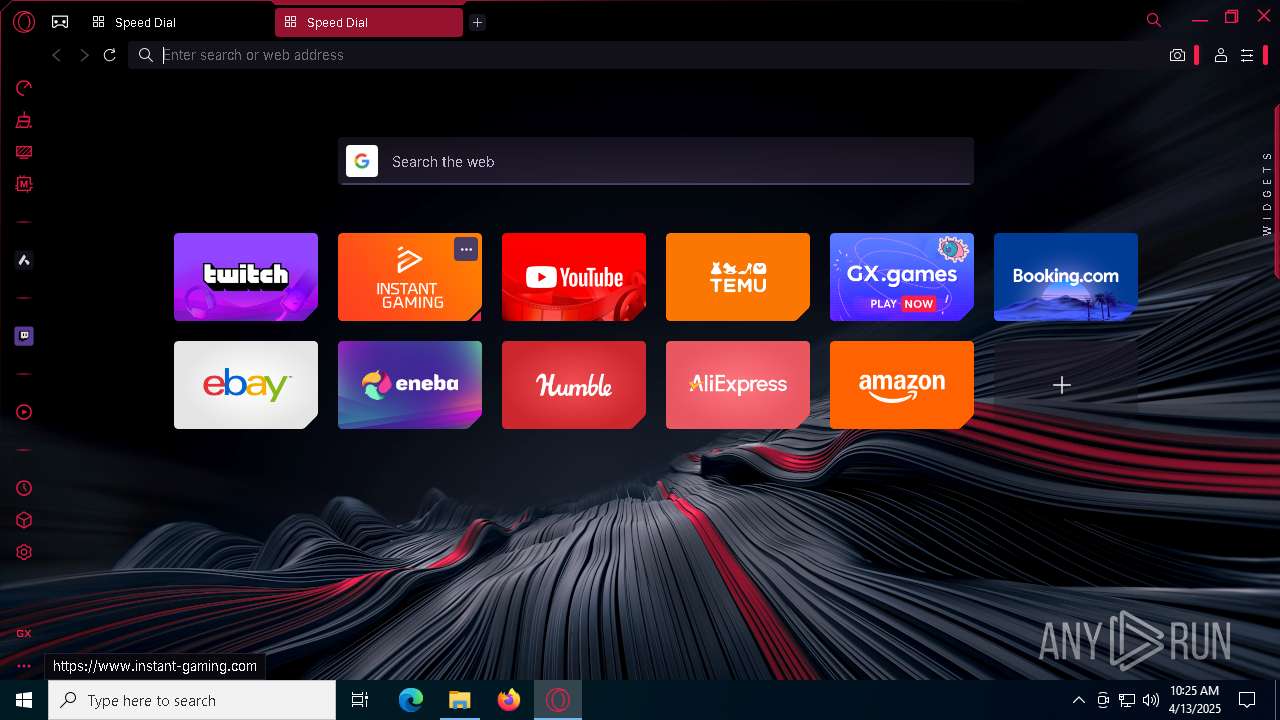This screenshot has height=720, width=1280.
Task: Open the eBay speed dial tile
Action: click(x=246, y=385)
